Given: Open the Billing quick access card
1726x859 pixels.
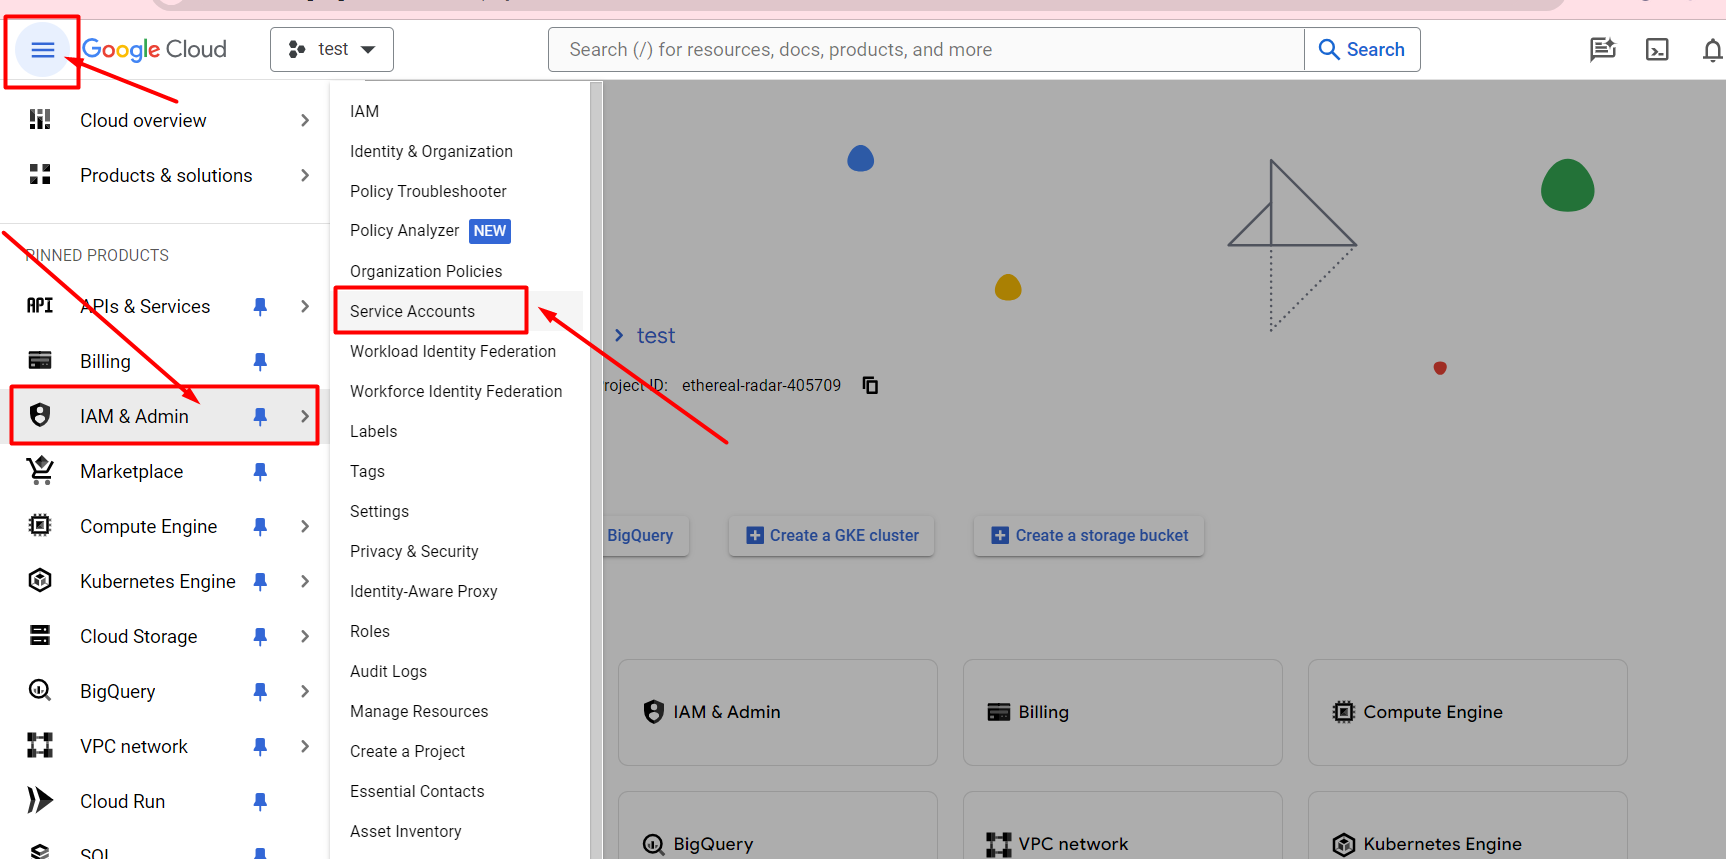Looking at the screenshot, I should pos(1123,712).
